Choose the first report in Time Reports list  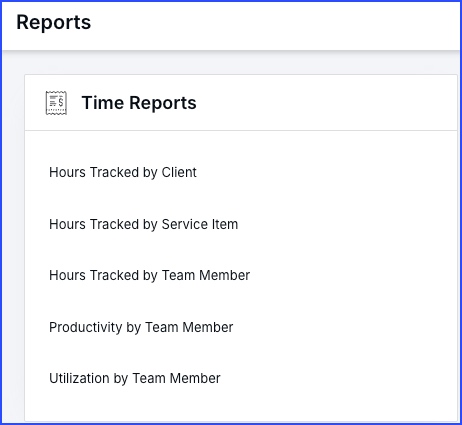(123, 172)
